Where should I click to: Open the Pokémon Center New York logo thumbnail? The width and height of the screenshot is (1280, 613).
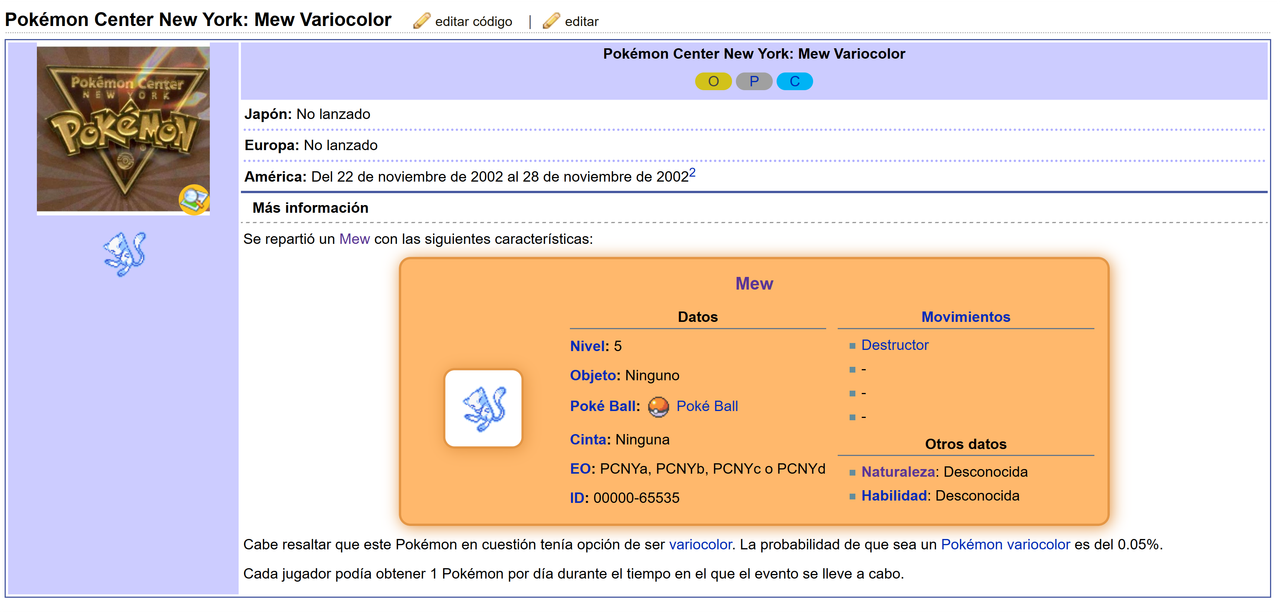point(123,129)
